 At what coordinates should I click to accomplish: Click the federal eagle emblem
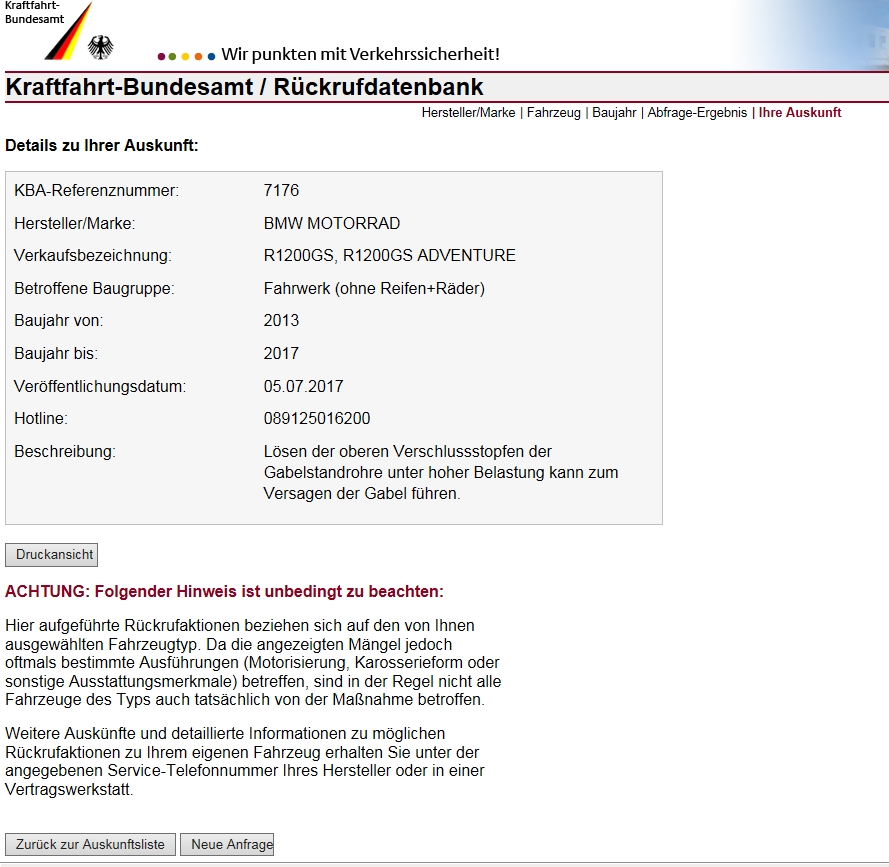pos(101,47)
